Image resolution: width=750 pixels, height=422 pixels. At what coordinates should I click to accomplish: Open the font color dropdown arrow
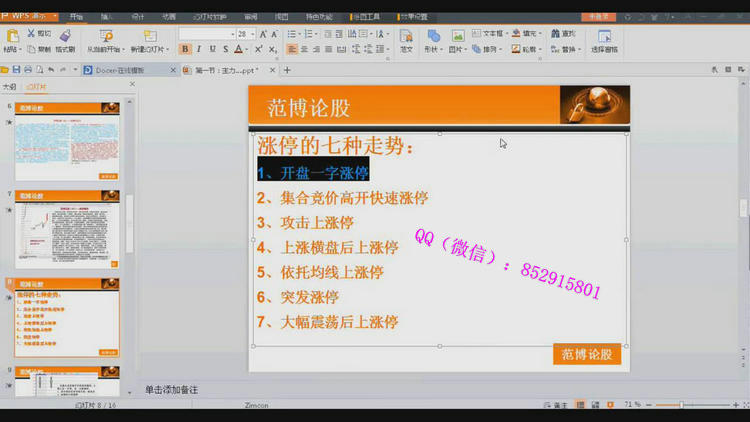247,49
